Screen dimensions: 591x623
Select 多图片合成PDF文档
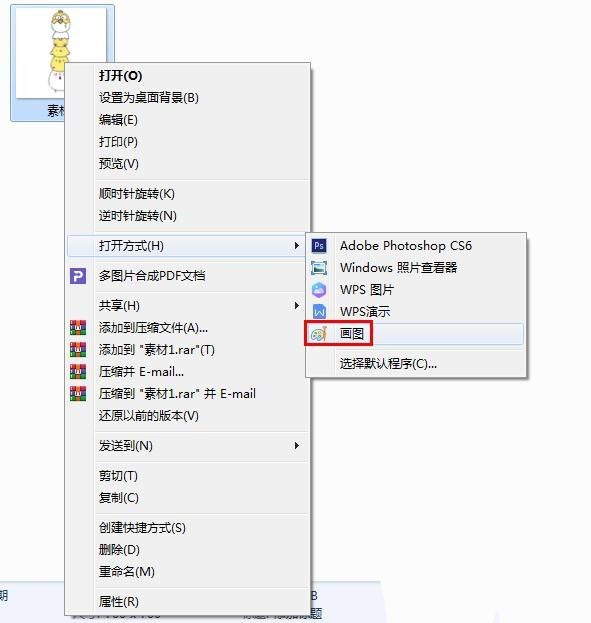point(187,276)
